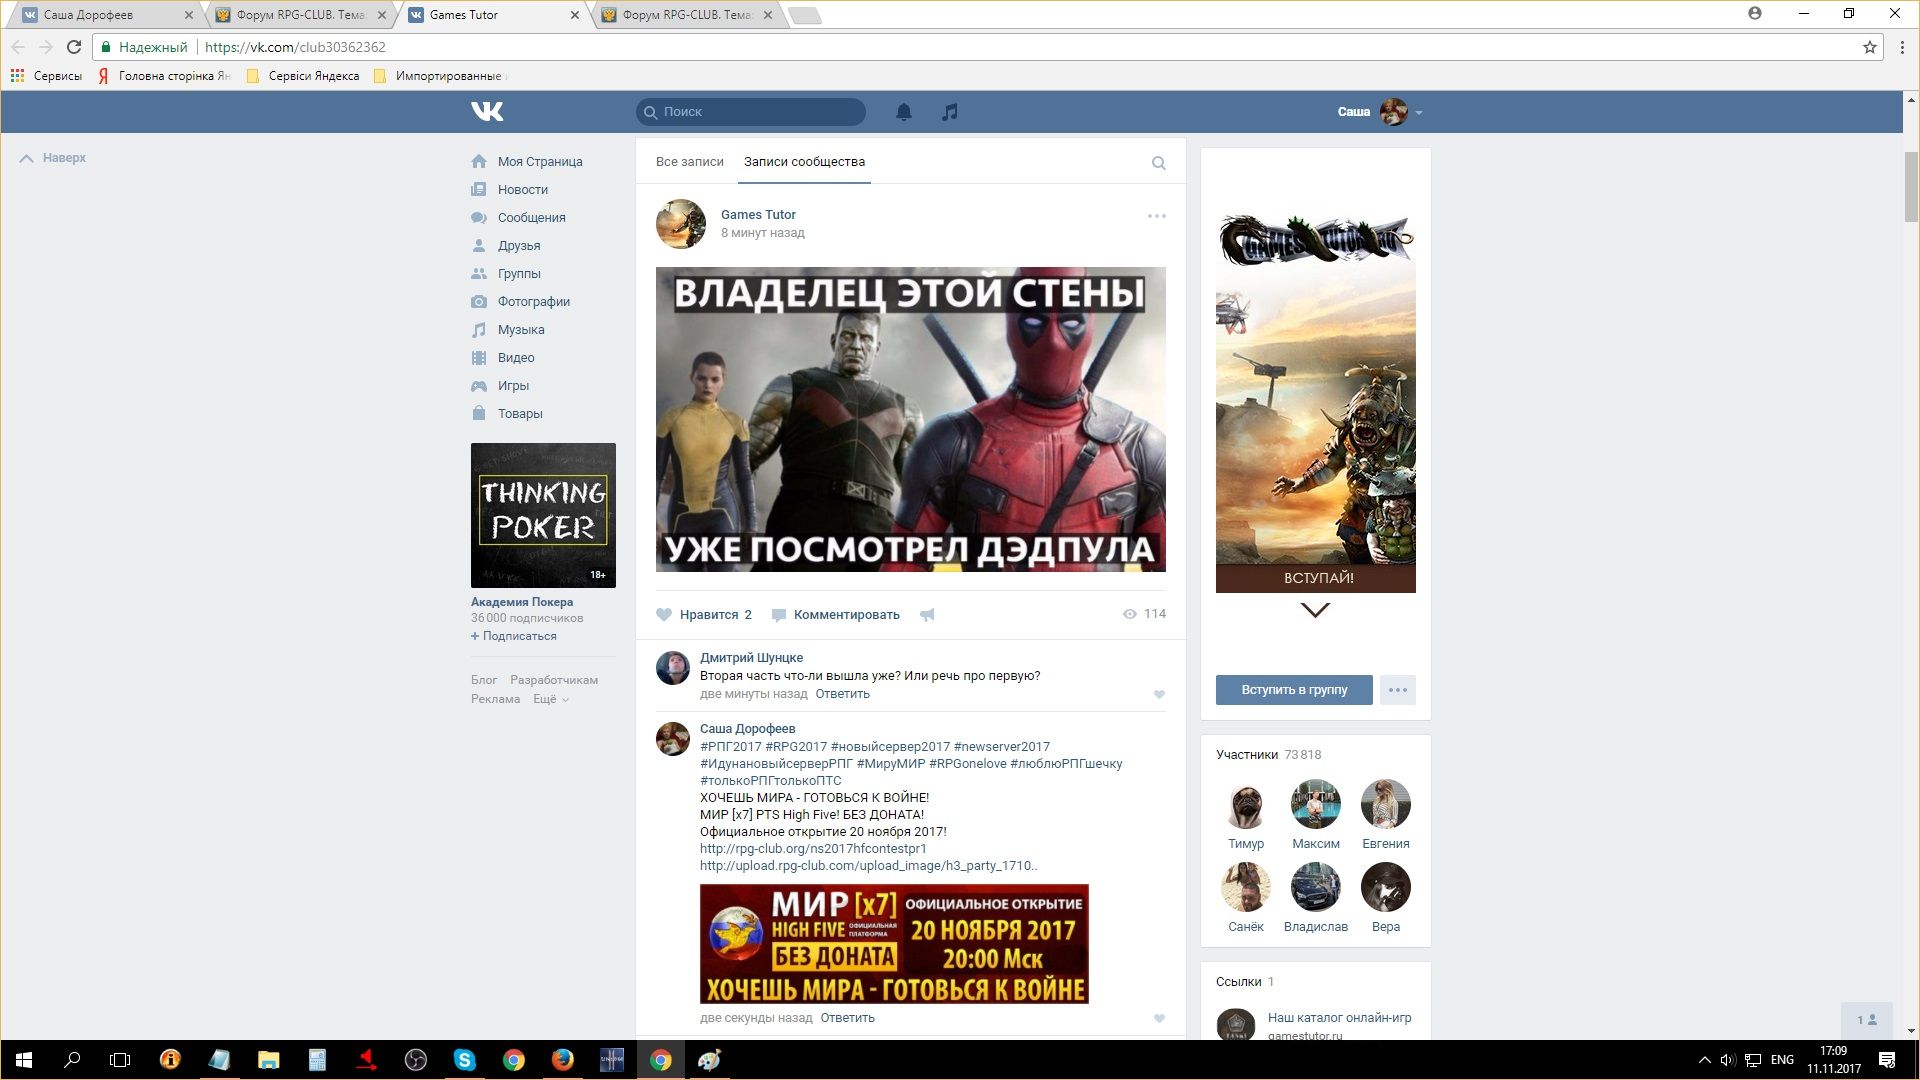
Task: Click Games Tutor post avatar
Action: coord(681,224)
